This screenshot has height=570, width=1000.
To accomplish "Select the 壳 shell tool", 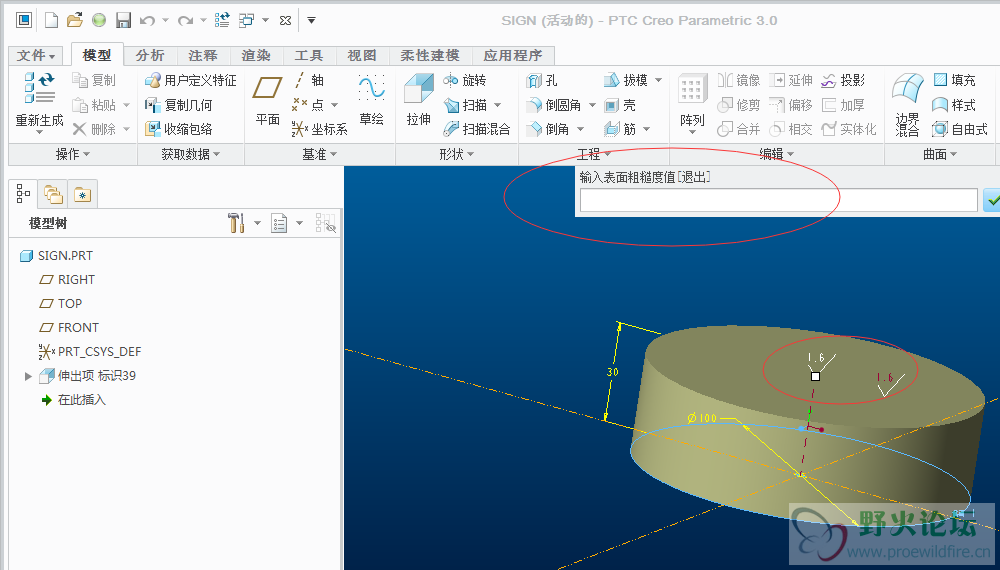I will tap(620, 105).
